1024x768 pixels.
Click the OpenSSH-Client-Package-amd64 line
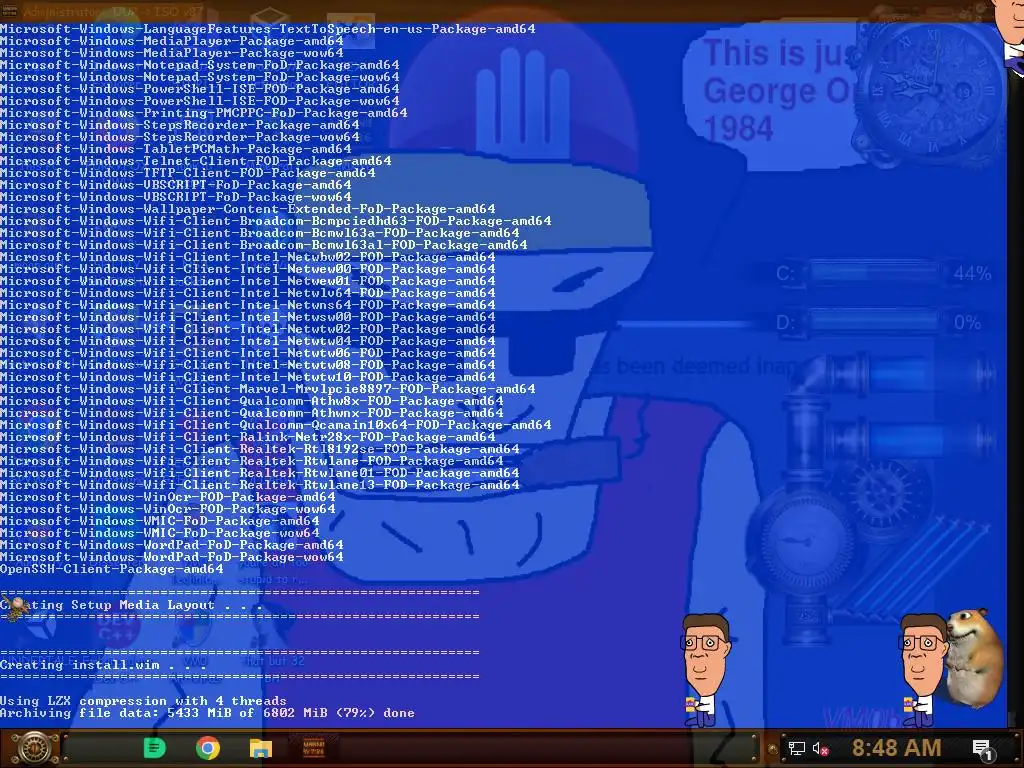tap(112, 569)
